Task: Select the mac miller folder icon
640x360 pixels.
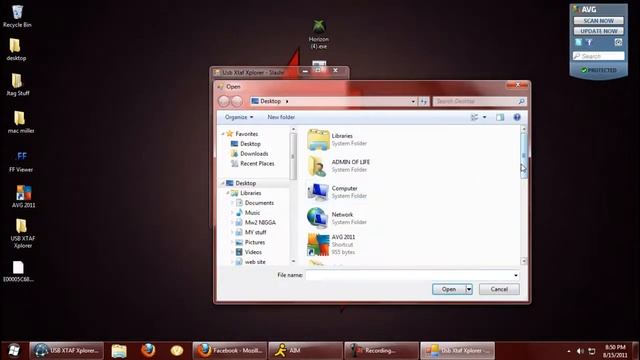Action: (20, 118)
